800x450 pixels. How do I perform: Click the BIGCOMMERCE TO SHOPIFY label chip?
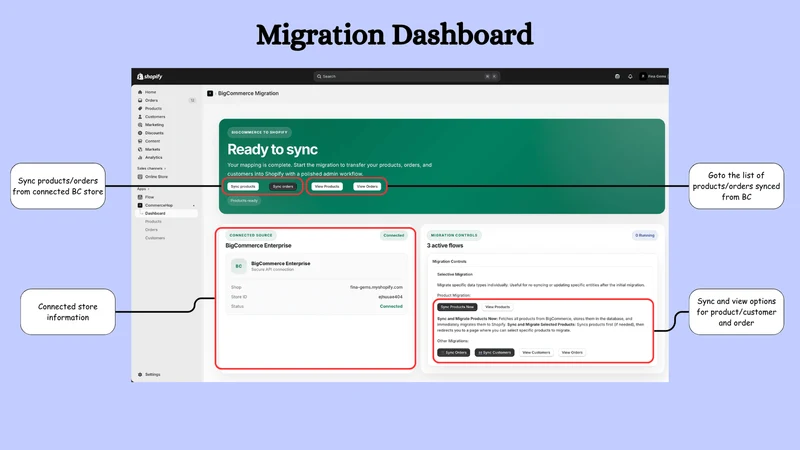point(259,133)
